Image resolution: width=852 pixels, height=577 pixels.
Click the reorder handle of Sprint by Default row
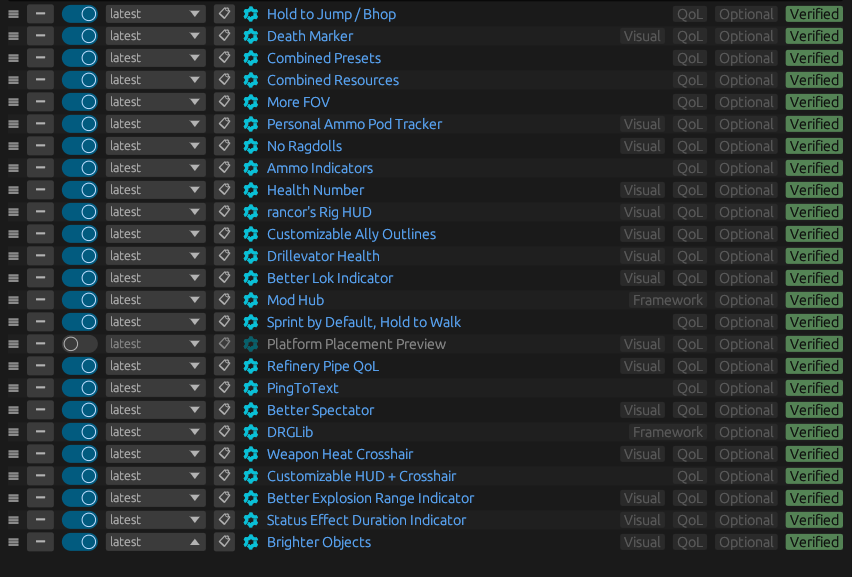[x=14, y=322]
